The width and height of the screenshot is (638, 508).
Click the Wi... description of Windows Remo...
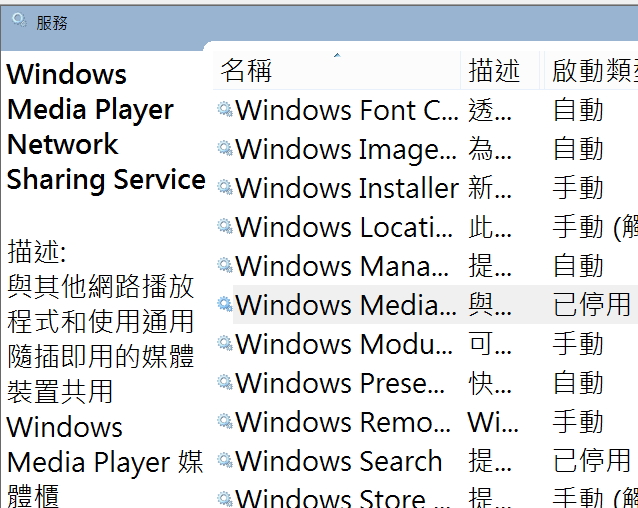pyautogui.click(x=493, y=422)
